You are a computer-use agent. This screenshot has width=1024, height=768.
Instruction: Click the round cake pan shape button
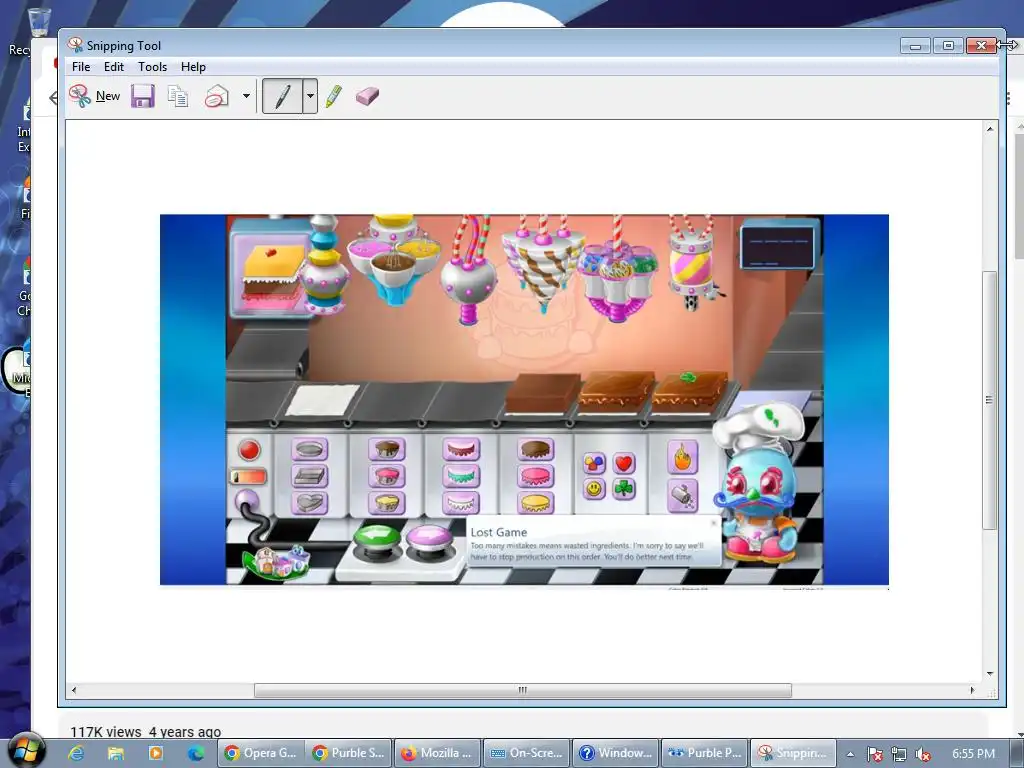310,449
